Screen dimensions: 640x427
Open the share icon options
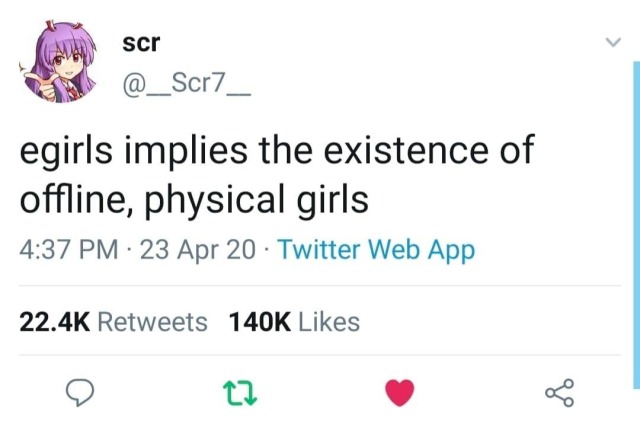pos(560,393)
